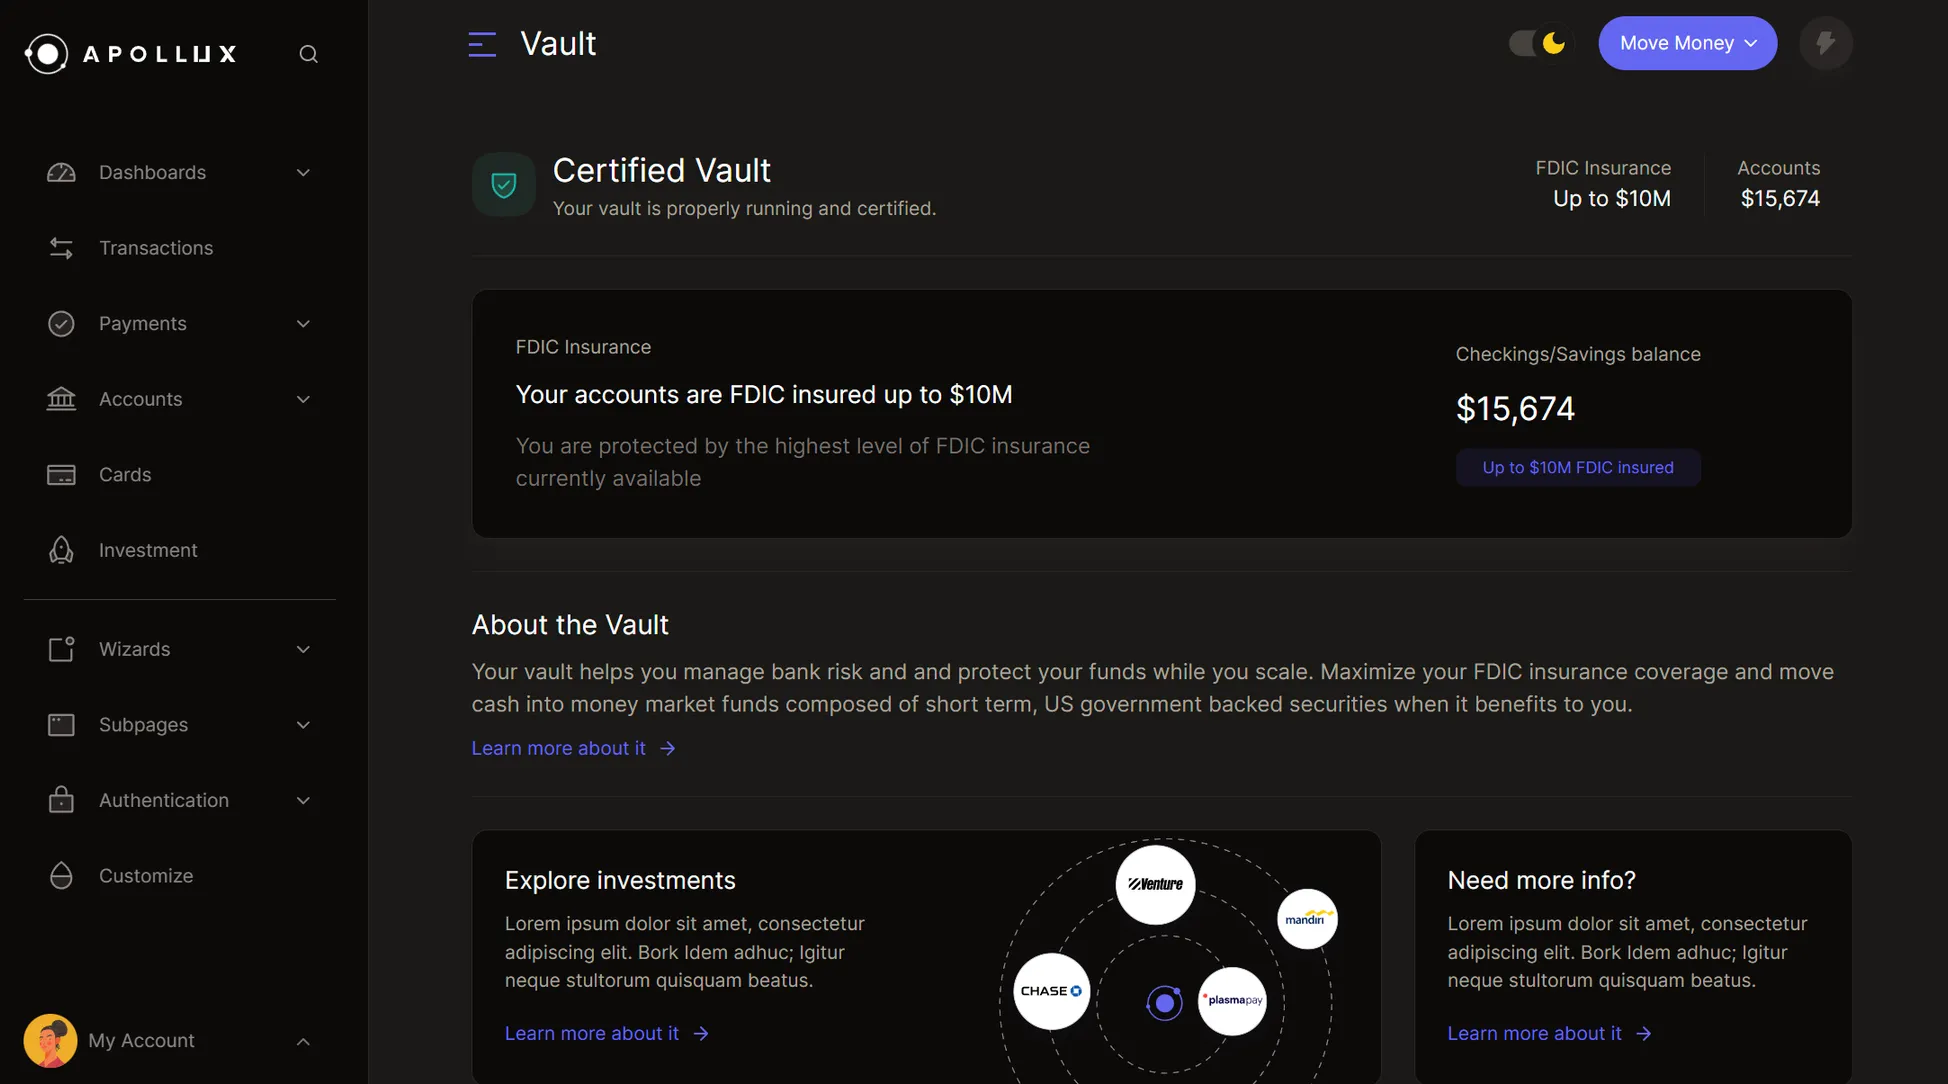
Task: Click the Certified Vault heading
Action: pos(662,170)
